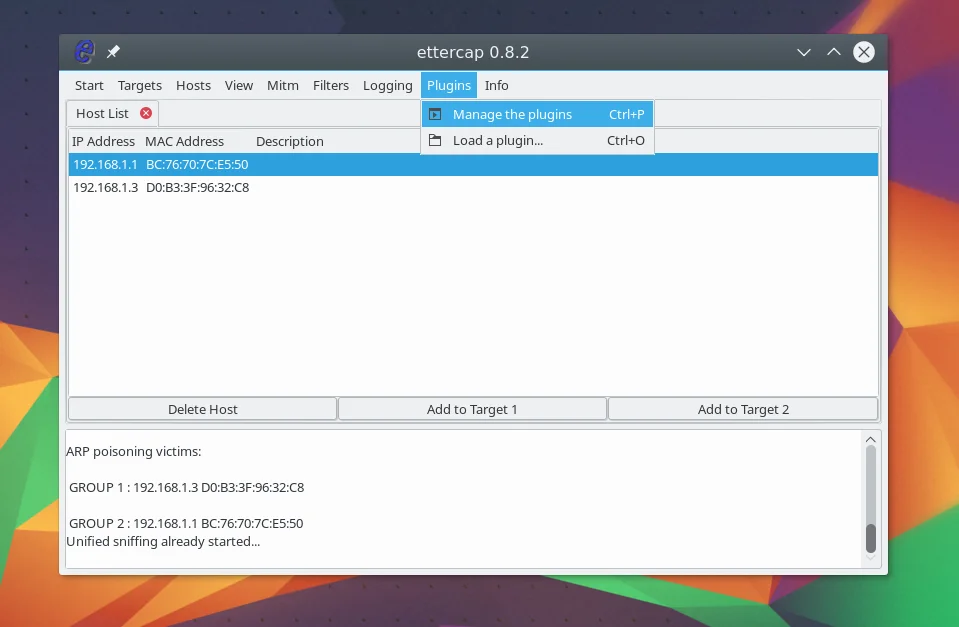The height and width of the screenshot is (627, 959).
Task: Sort by Description column header
Action: (x=290, y=141)
